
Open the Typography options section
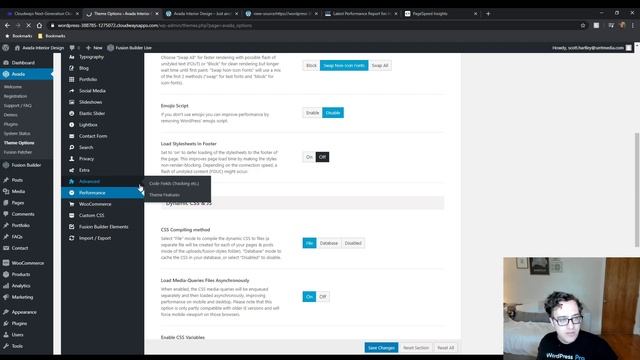click(x=91, y=57)
